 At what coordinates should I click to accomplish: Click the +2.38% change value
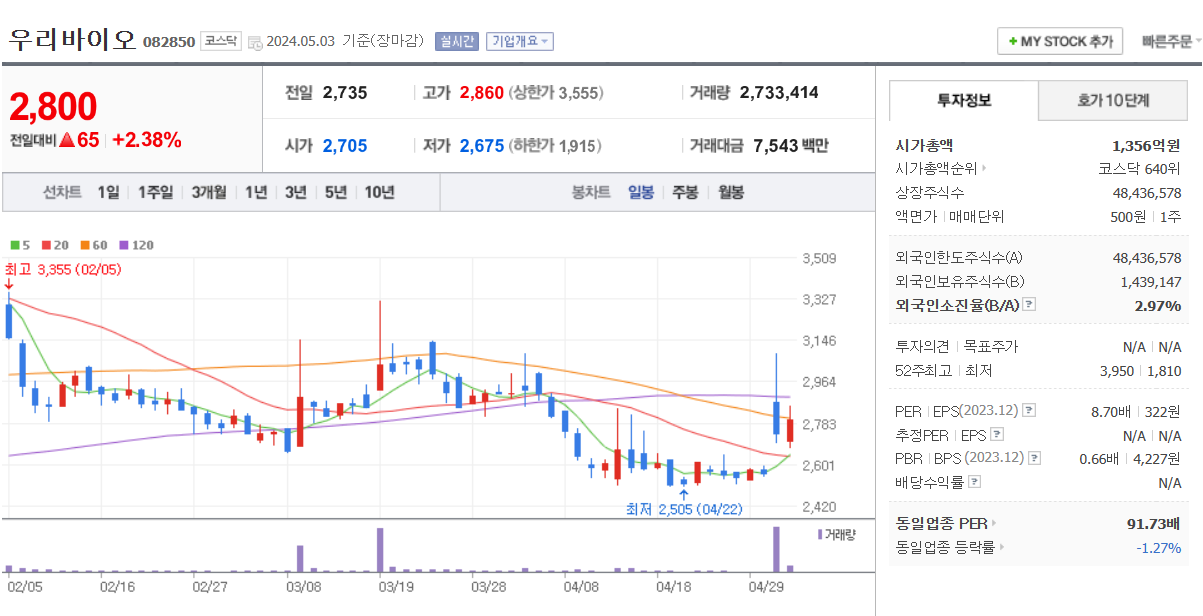pos(147,140)
